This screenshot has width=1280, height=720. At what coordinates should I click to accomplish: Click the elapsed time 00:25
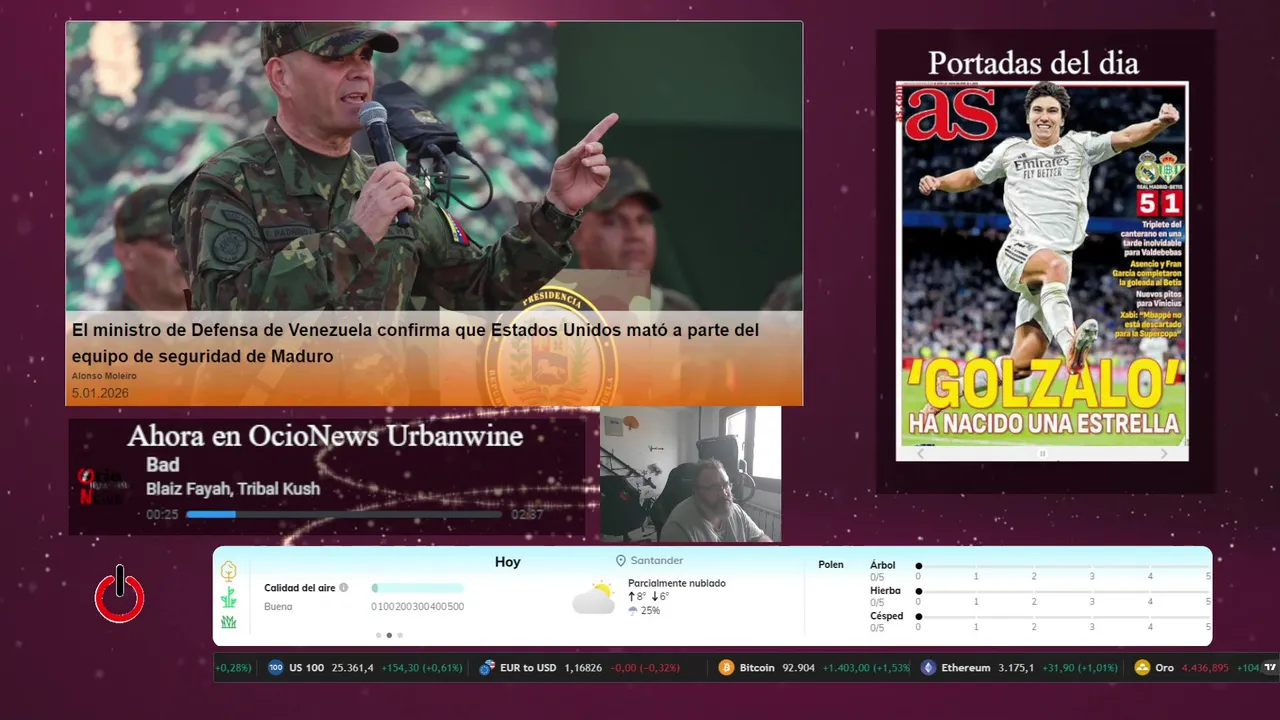point(162,515)
